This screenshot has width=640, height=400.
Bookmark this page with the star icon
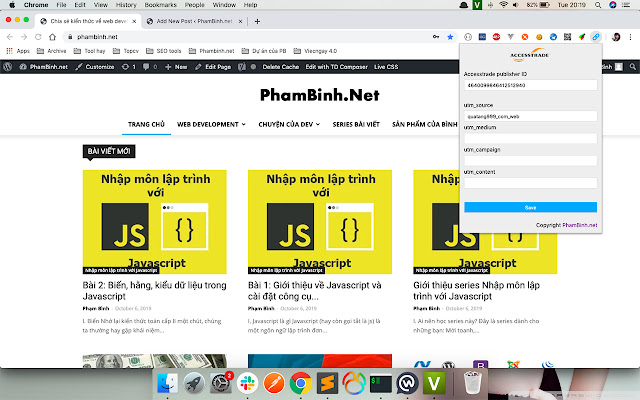pos(450,37)
